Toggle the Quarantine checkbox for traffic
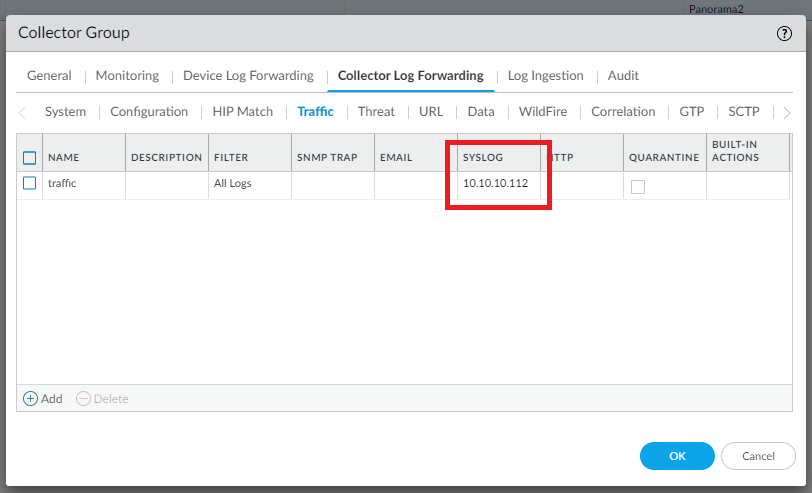This screenshot has width=812, height=493. [637, 186]
